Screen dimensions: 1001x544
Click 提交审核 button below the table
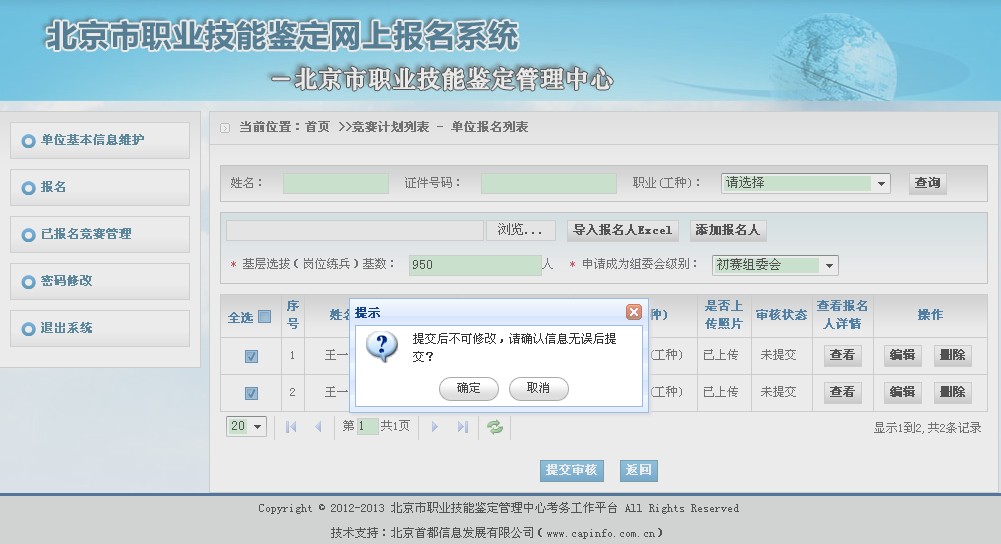tap(571, 470)
